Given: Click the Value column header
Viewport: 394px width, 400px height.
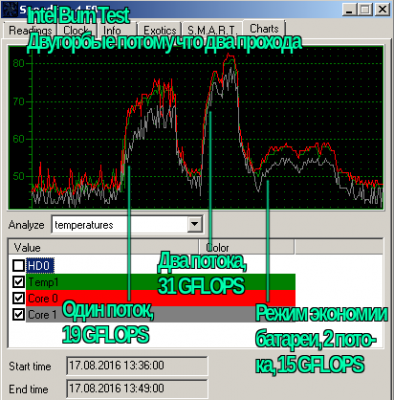Looking at the screenshot, I should coord(103,247).
